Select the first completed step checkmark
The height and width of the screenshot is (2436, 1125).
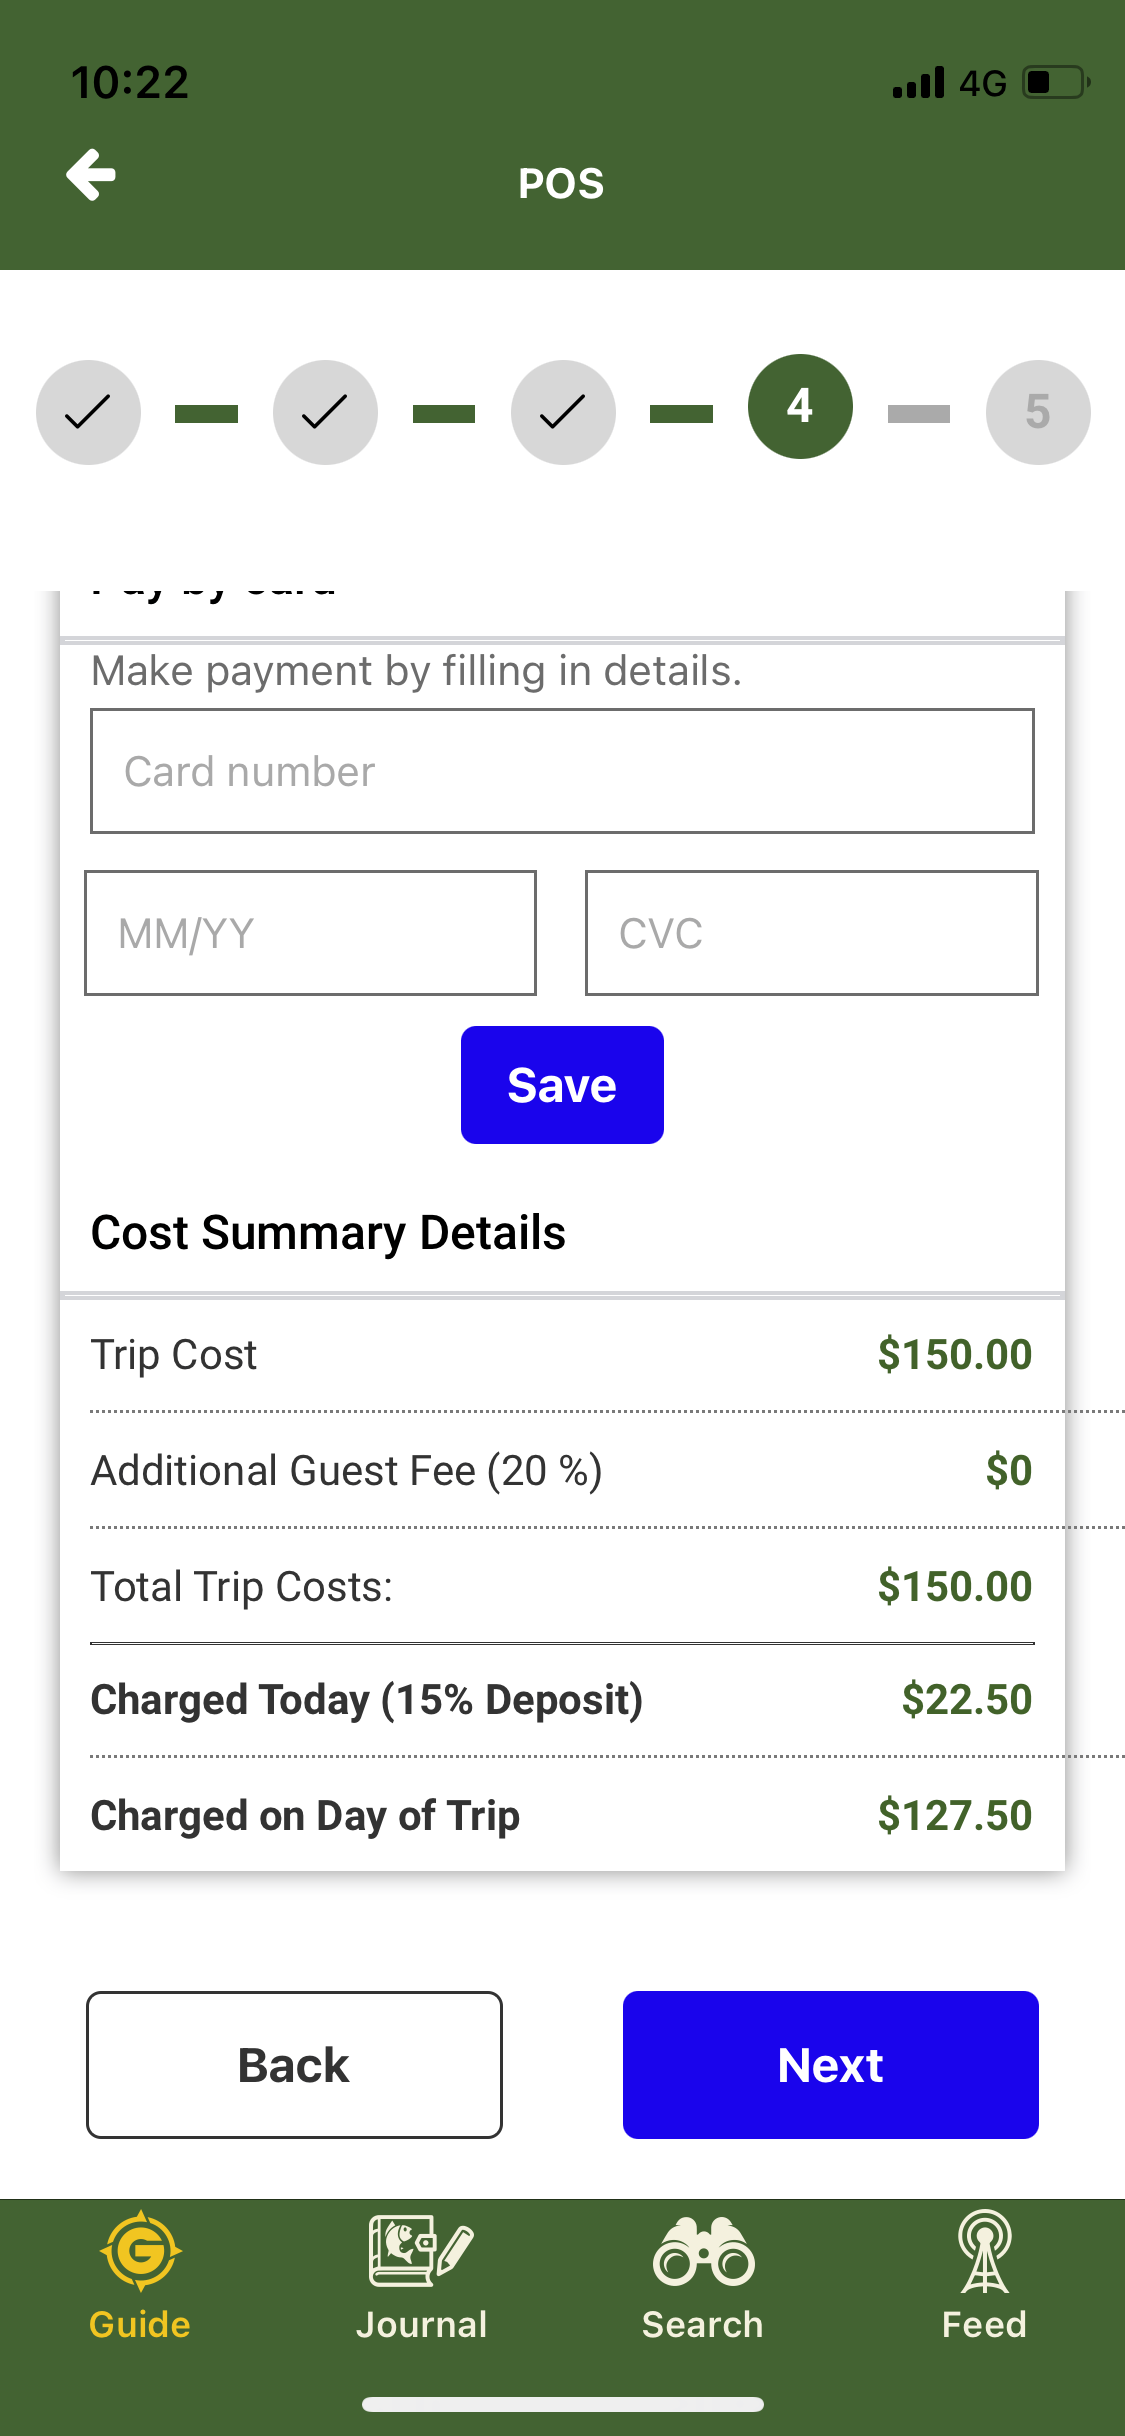tap(88, 412)
